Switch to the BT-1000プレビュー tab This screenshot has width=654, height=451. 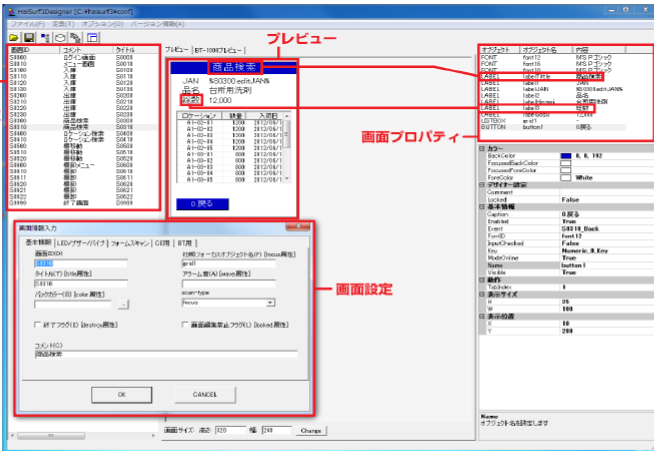[x=218, y=50]
